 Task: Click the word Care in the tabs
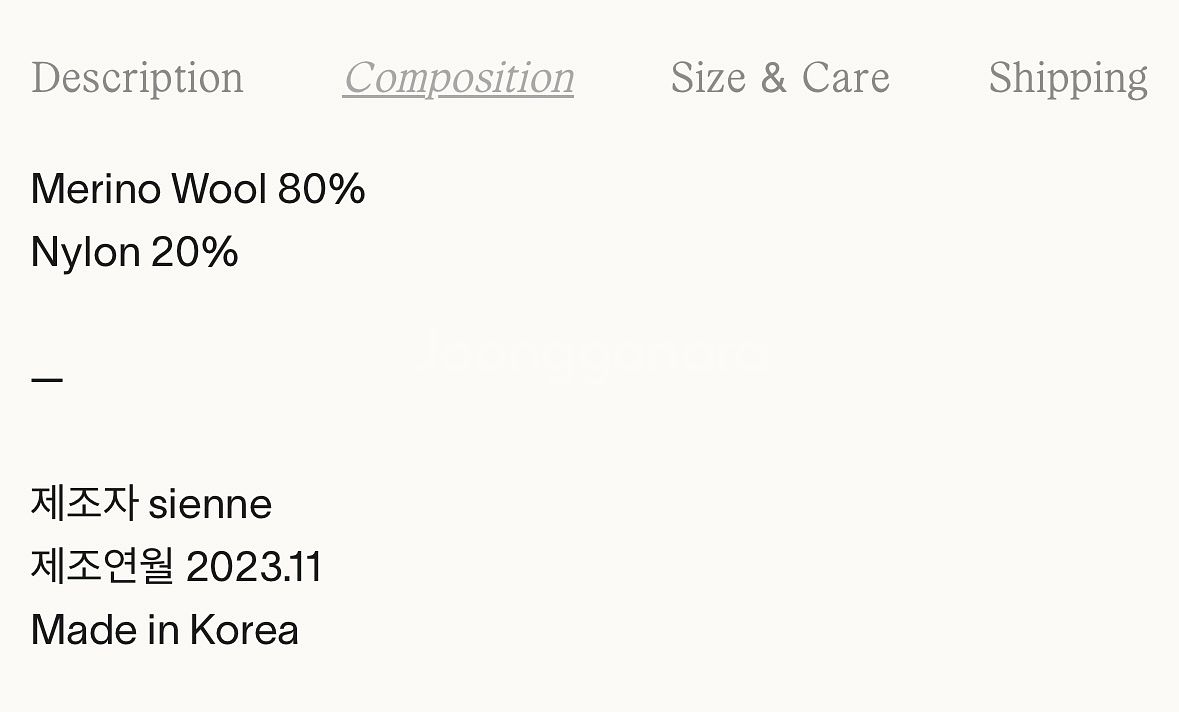click(845, 78)
